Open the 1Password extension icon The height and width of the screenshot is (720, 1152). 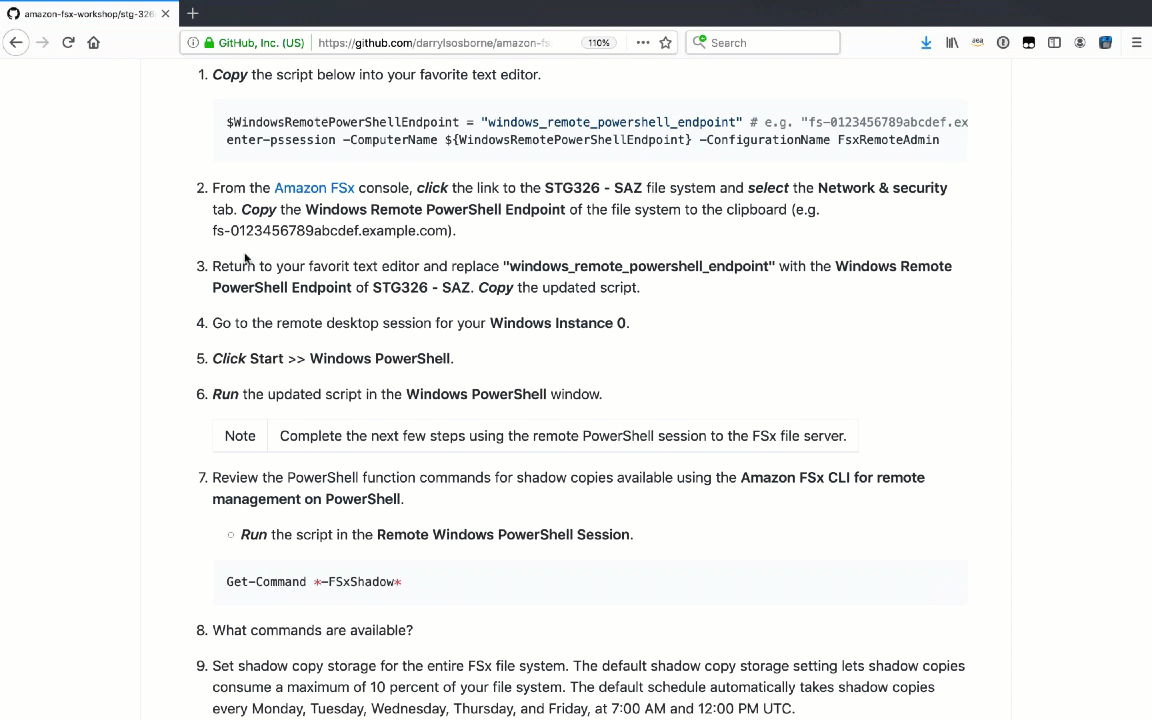(1003, 43)
